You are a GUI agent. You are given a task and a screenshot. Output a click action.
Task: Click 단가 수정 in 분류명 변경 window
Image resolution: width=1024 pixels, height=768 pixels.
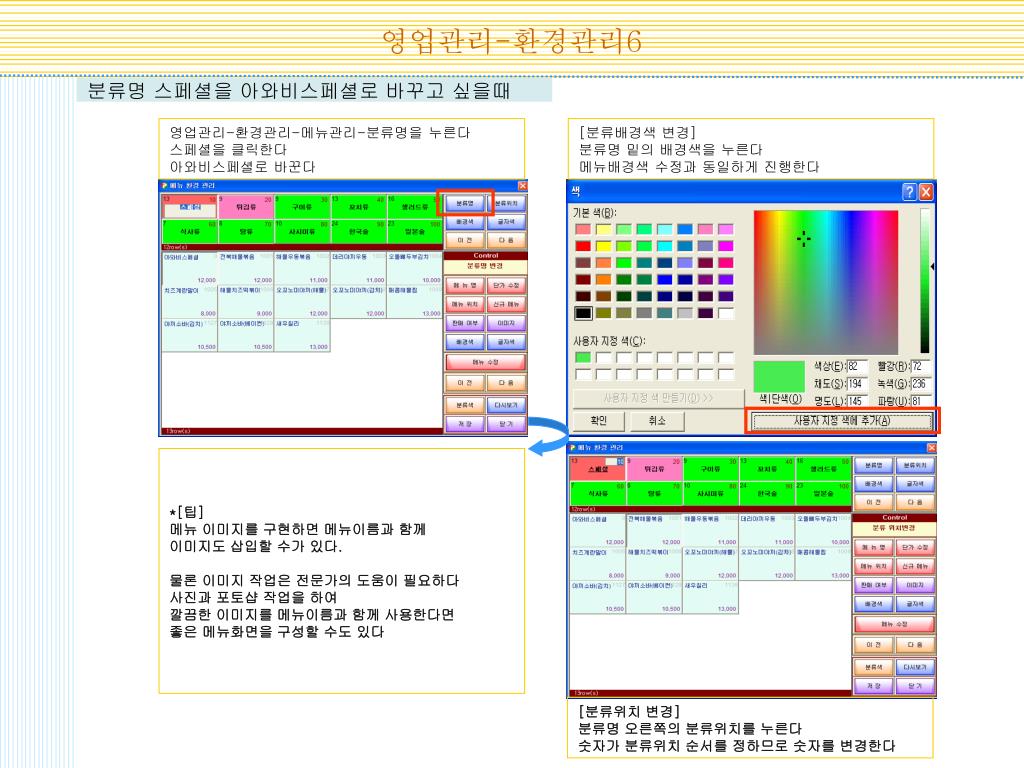point(506,285)
